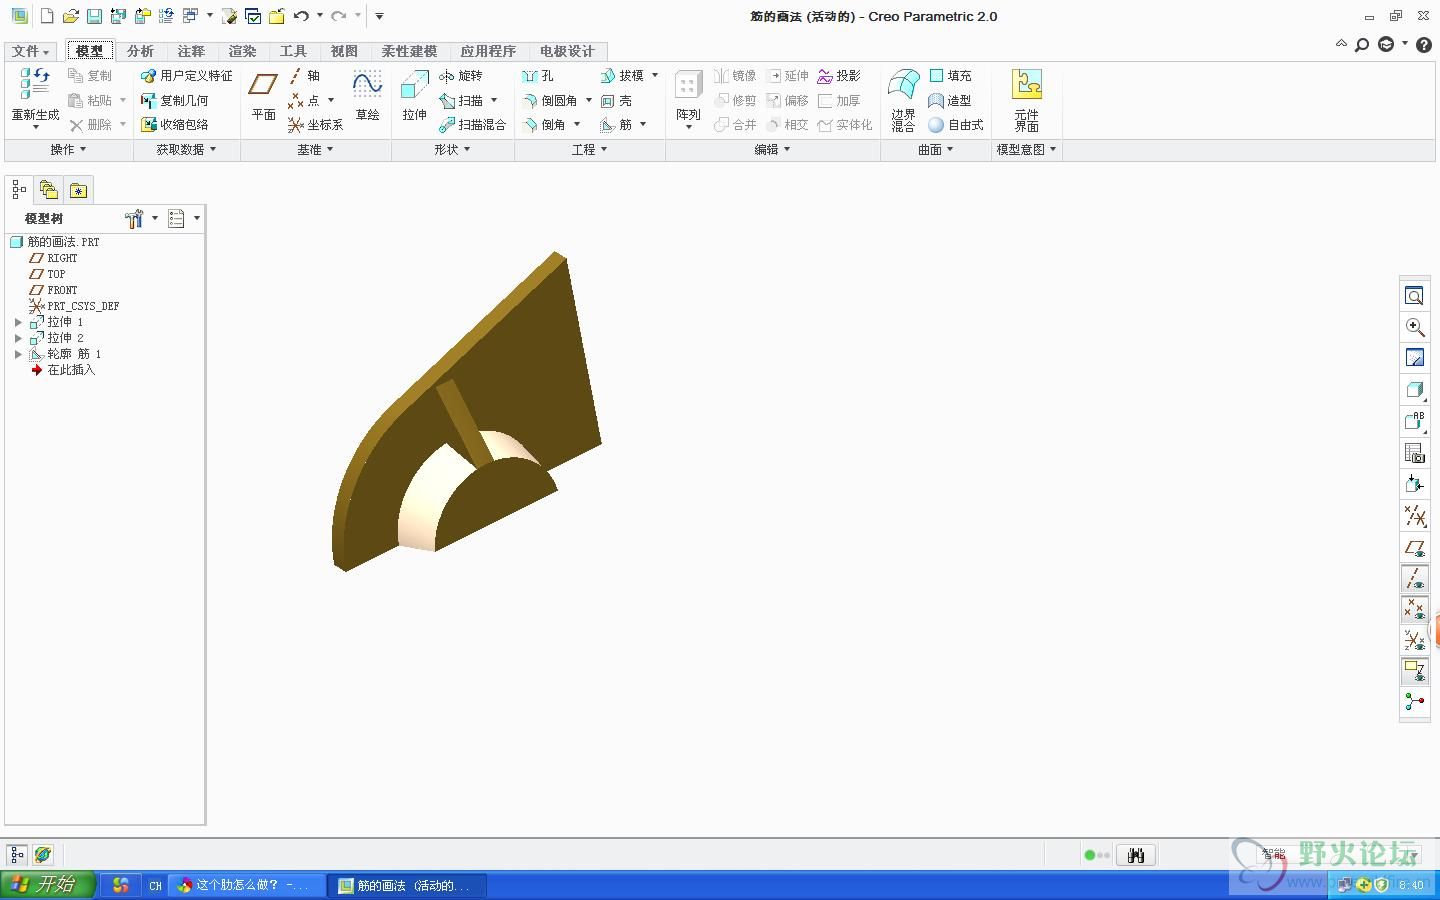This screenshot has width=1440, height=900.
Task: Expand the 拉伸 2 feature node
Action: [x=18, y=338]
